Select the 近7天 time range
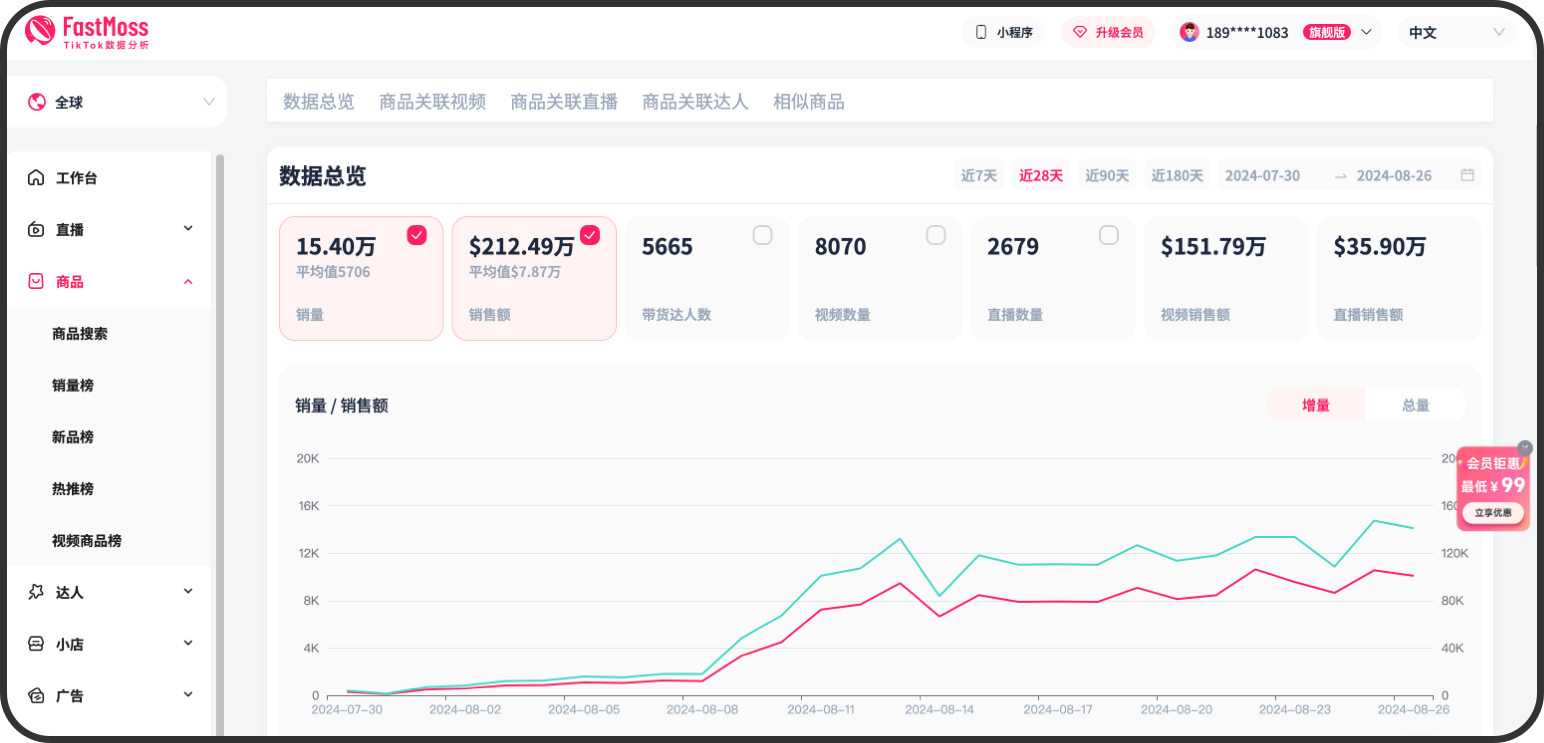Viewport: 1544px width, 743px height. pyautogui.click(x=980, y=176)
